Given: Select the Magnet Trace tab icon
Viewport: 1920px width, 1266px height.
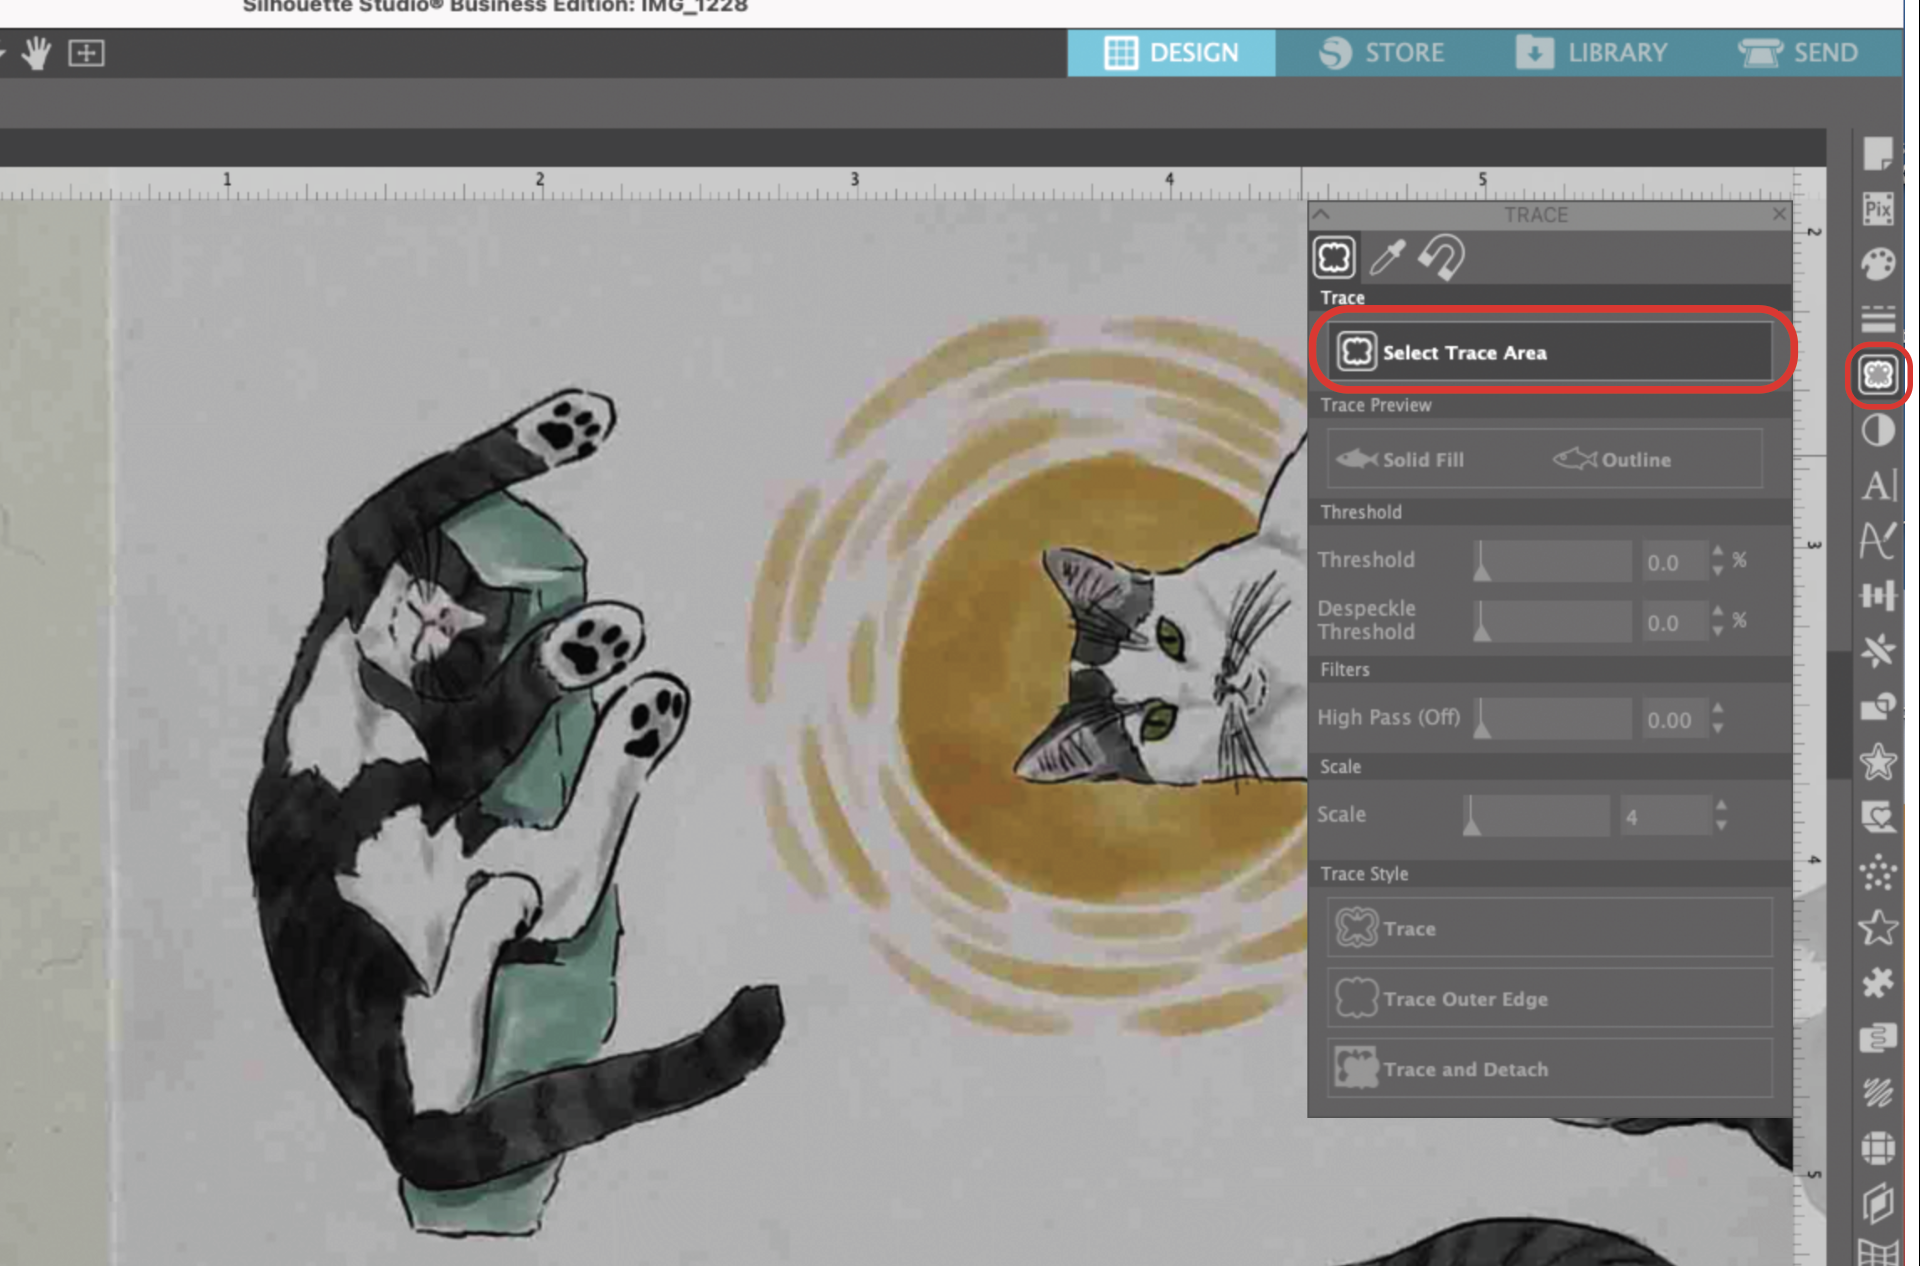Looking at the screenshot, I should point(1441,257).
